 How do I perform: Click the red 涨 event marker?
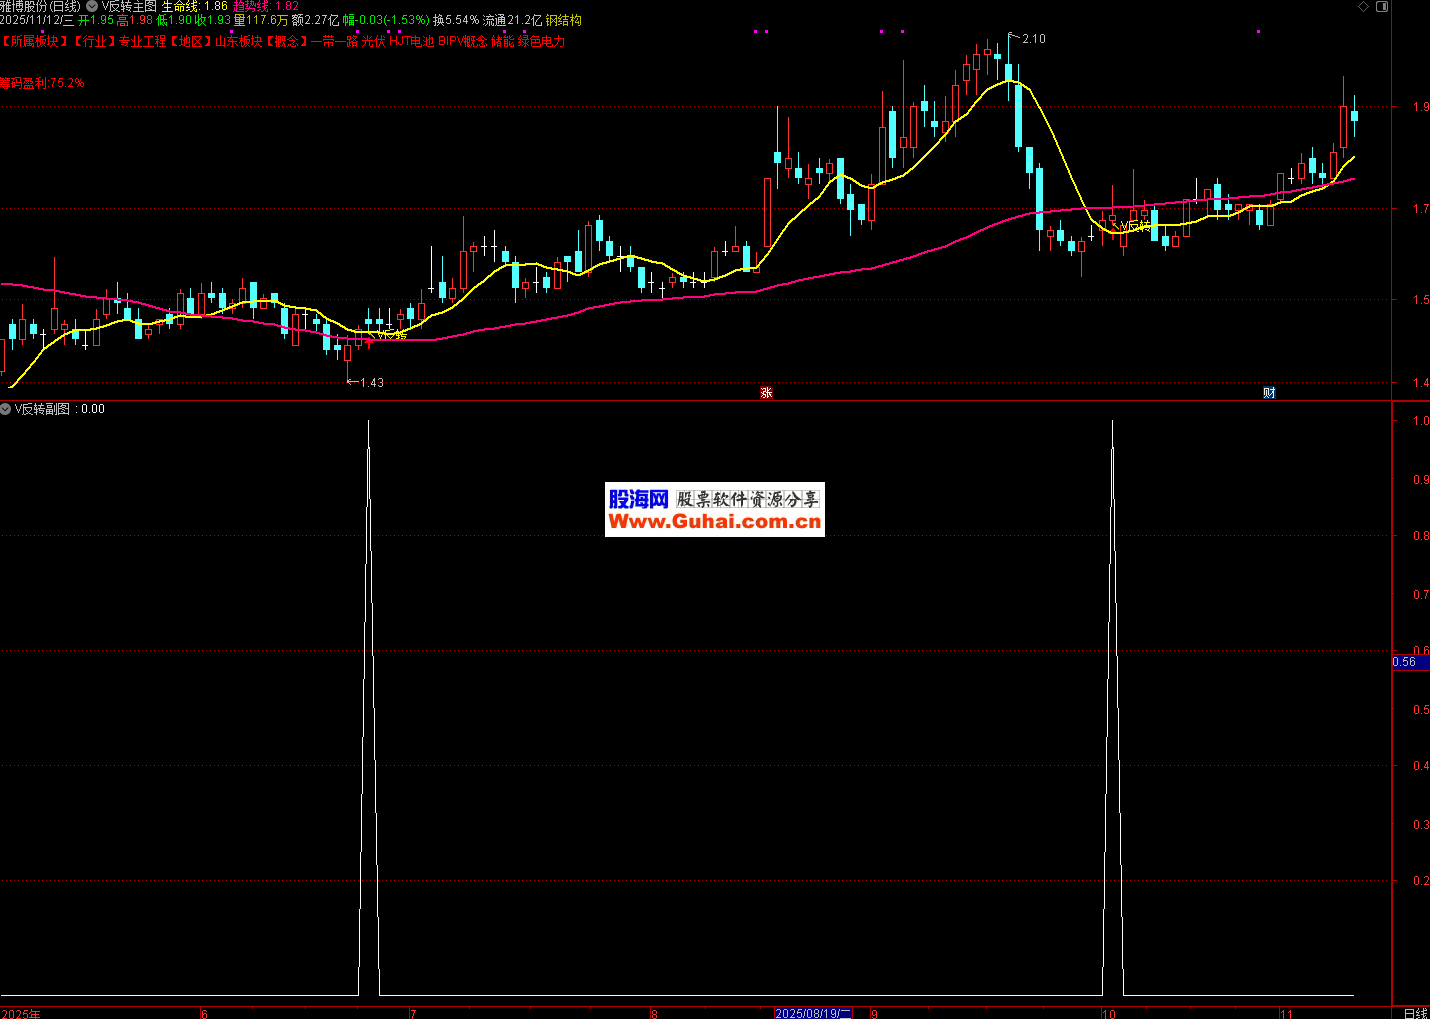[766, 393]
